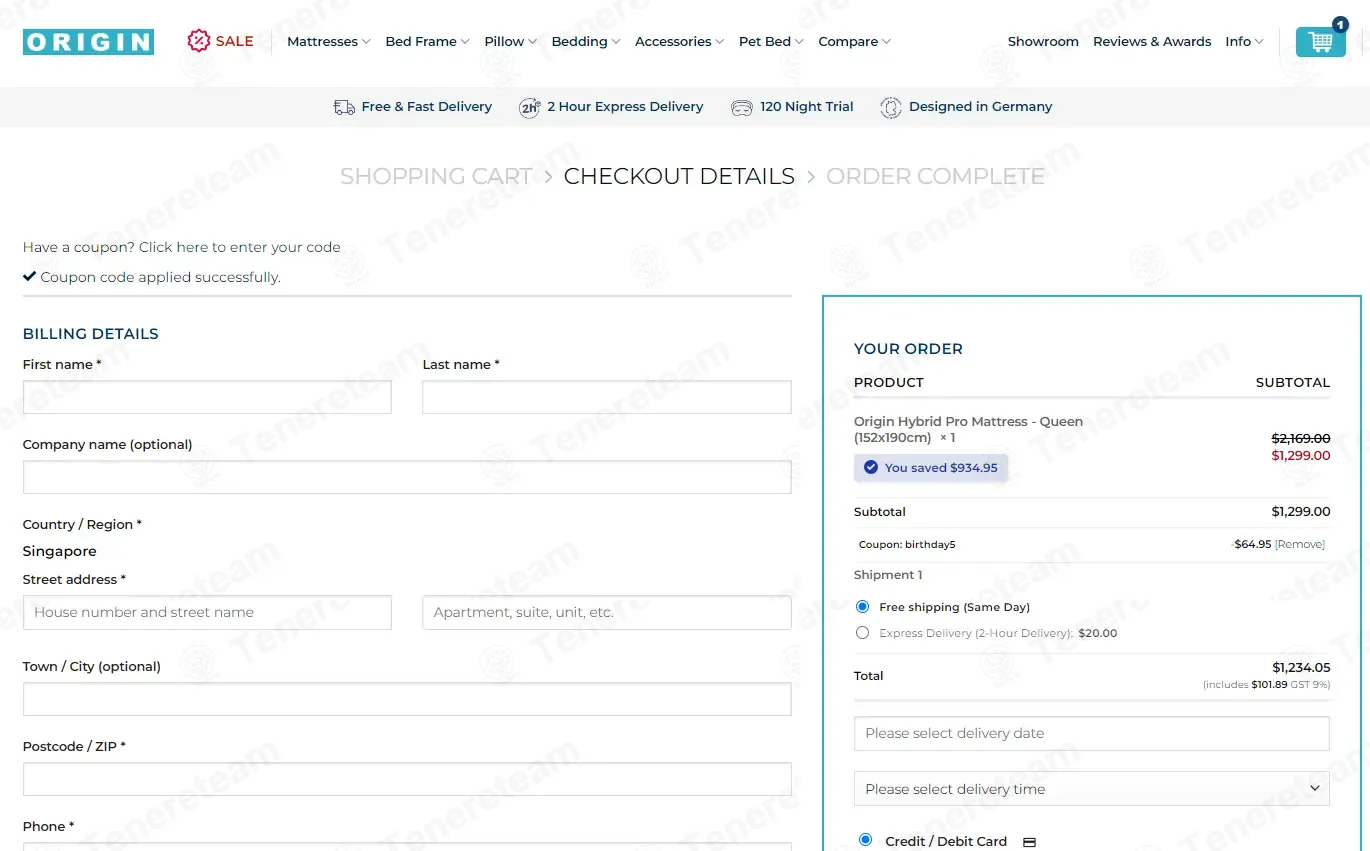The image size is (1370, 851).
Task: Open Reviews & Awards page
Action: [1152, 42]
